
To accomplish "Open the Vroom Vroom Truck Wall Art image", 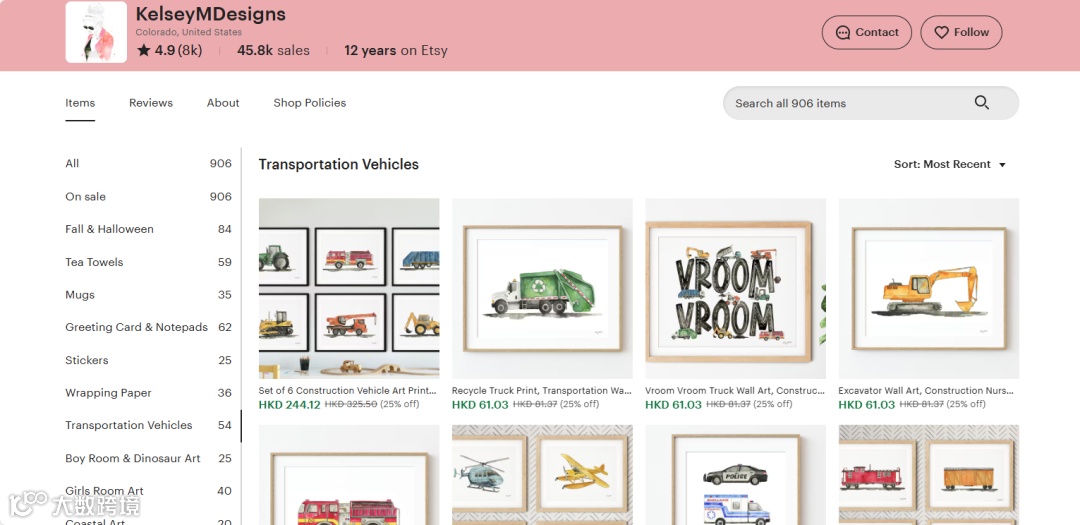I will 735,288.
